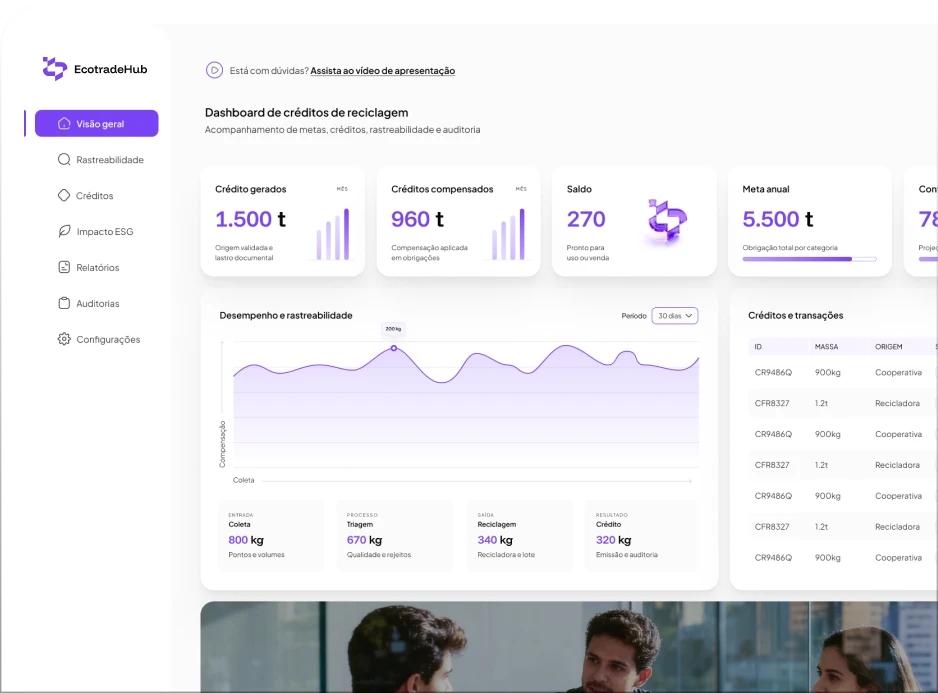Viewport: 938px width, 693px height.
Task: Click the Créditos diamond icon
Action: 64,195
